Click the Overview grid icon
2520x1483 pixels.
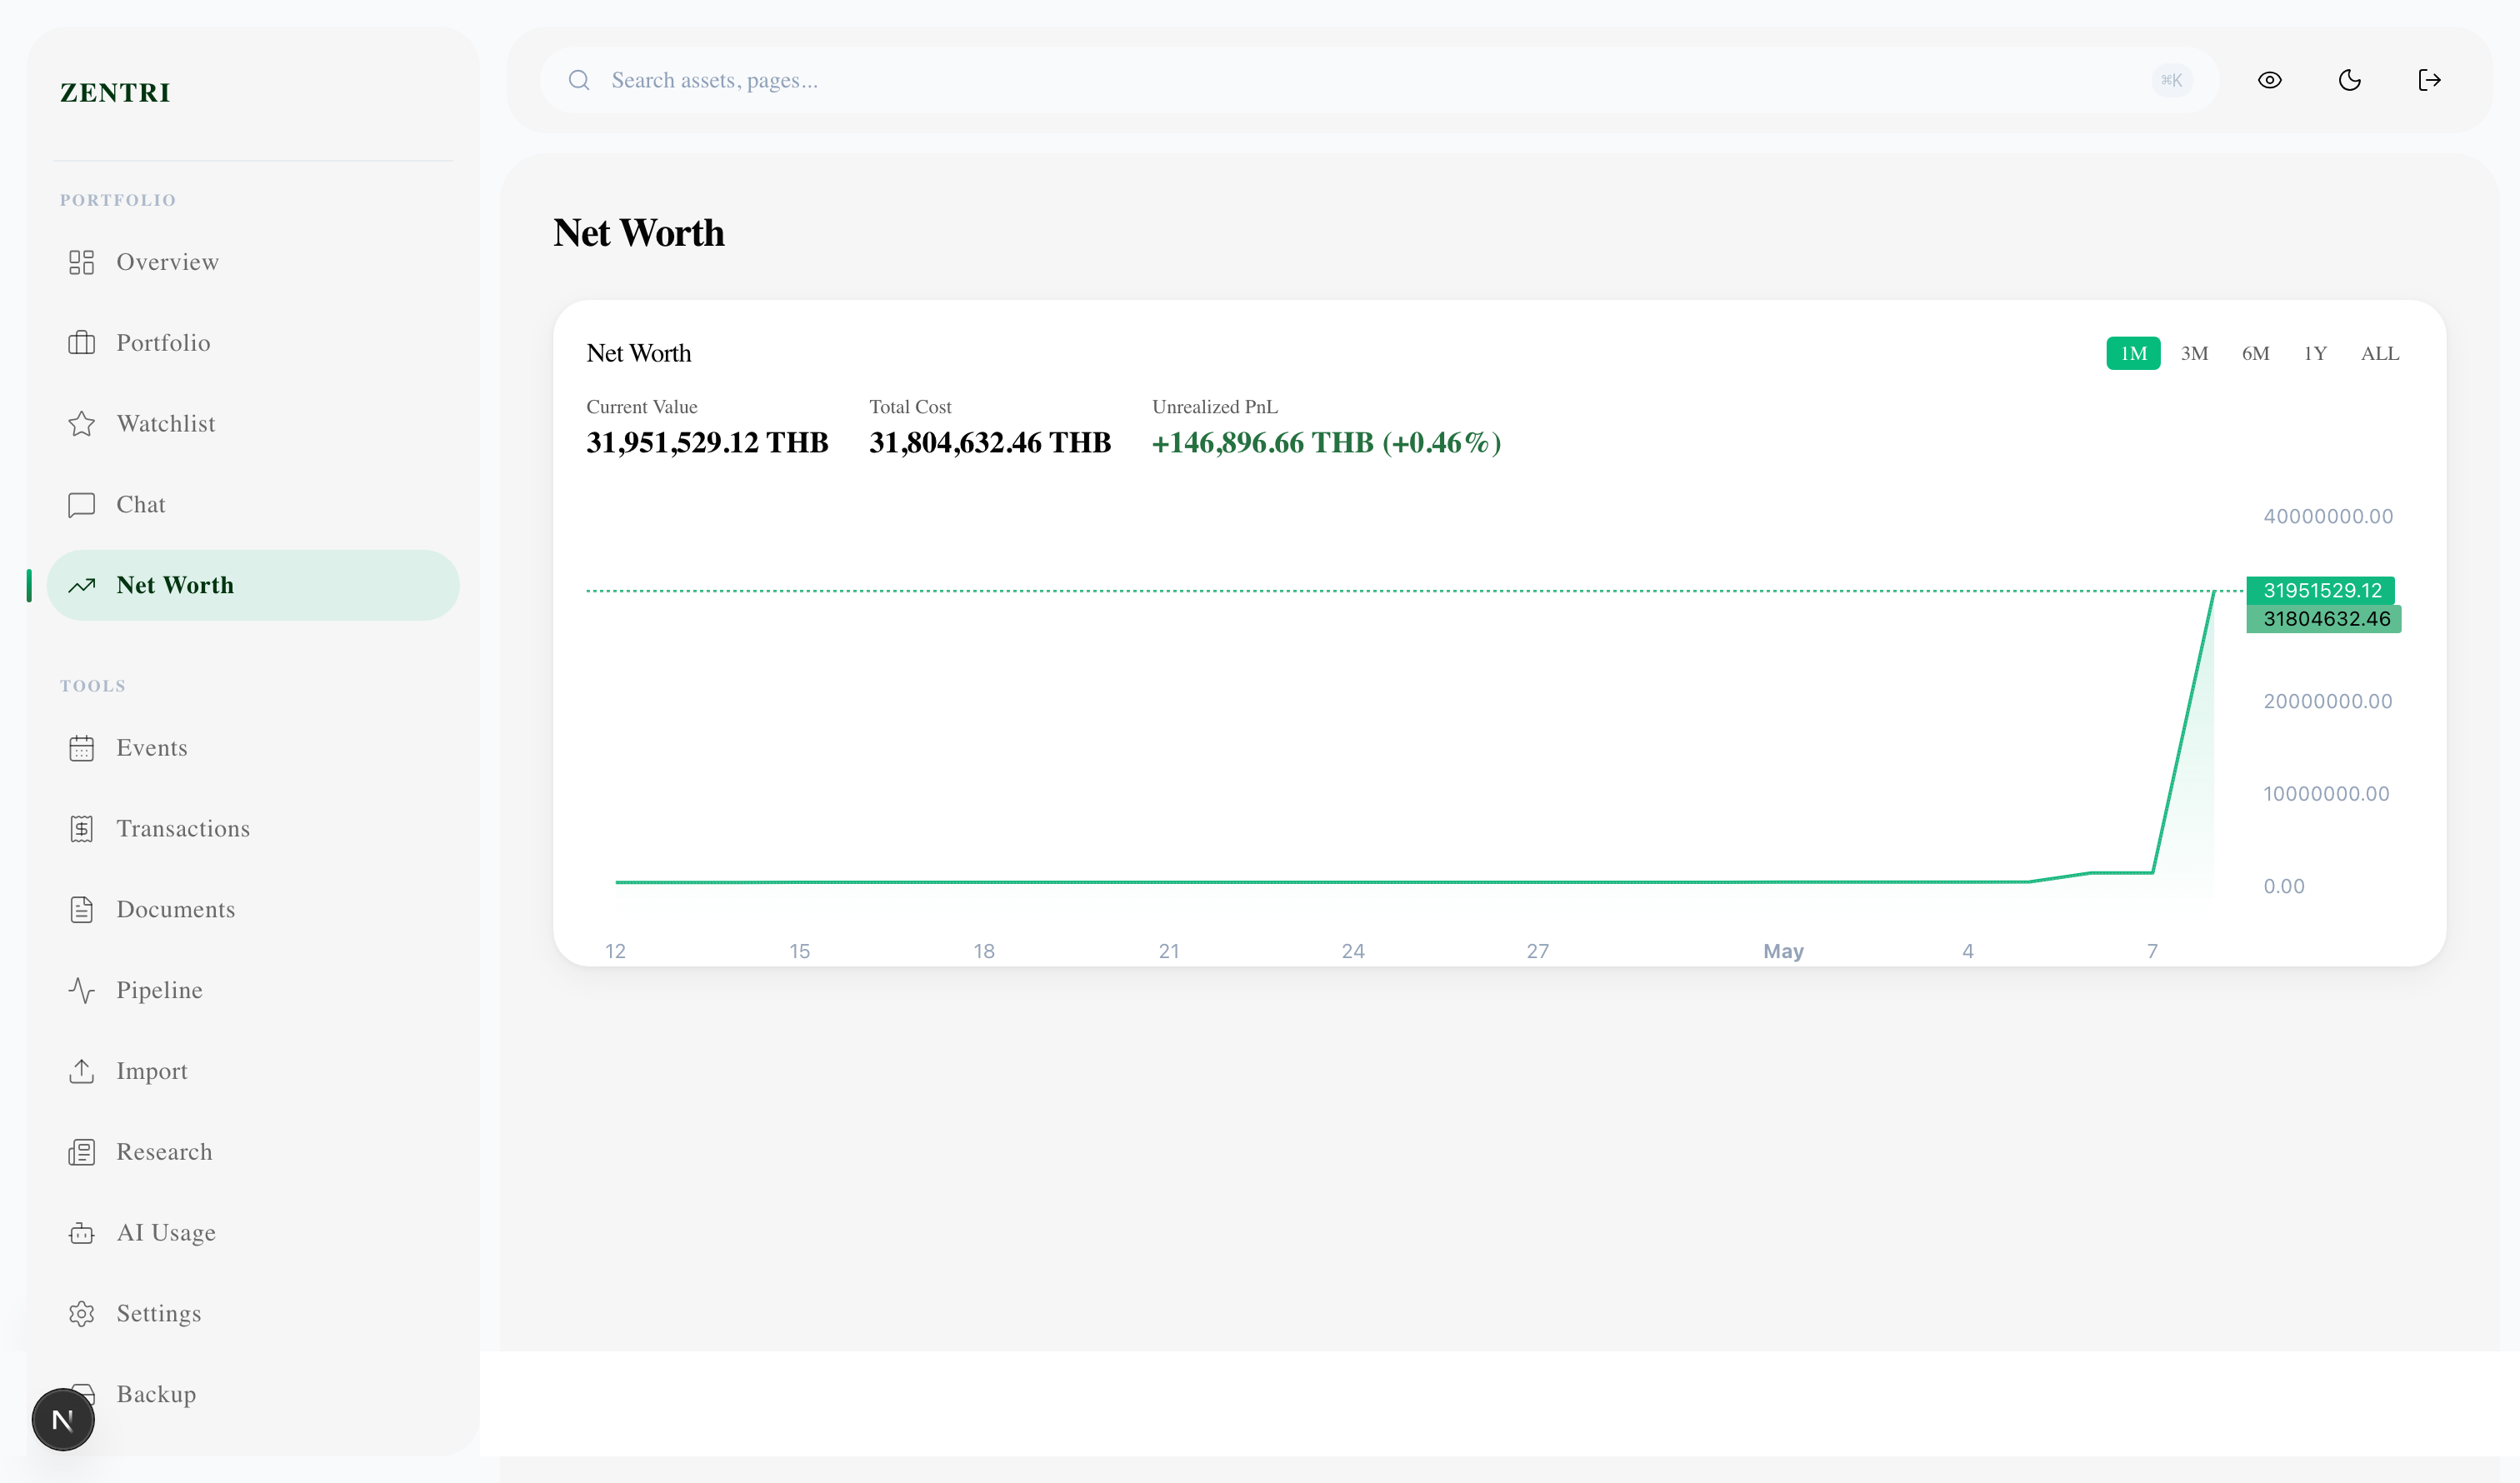pos(81,262)
